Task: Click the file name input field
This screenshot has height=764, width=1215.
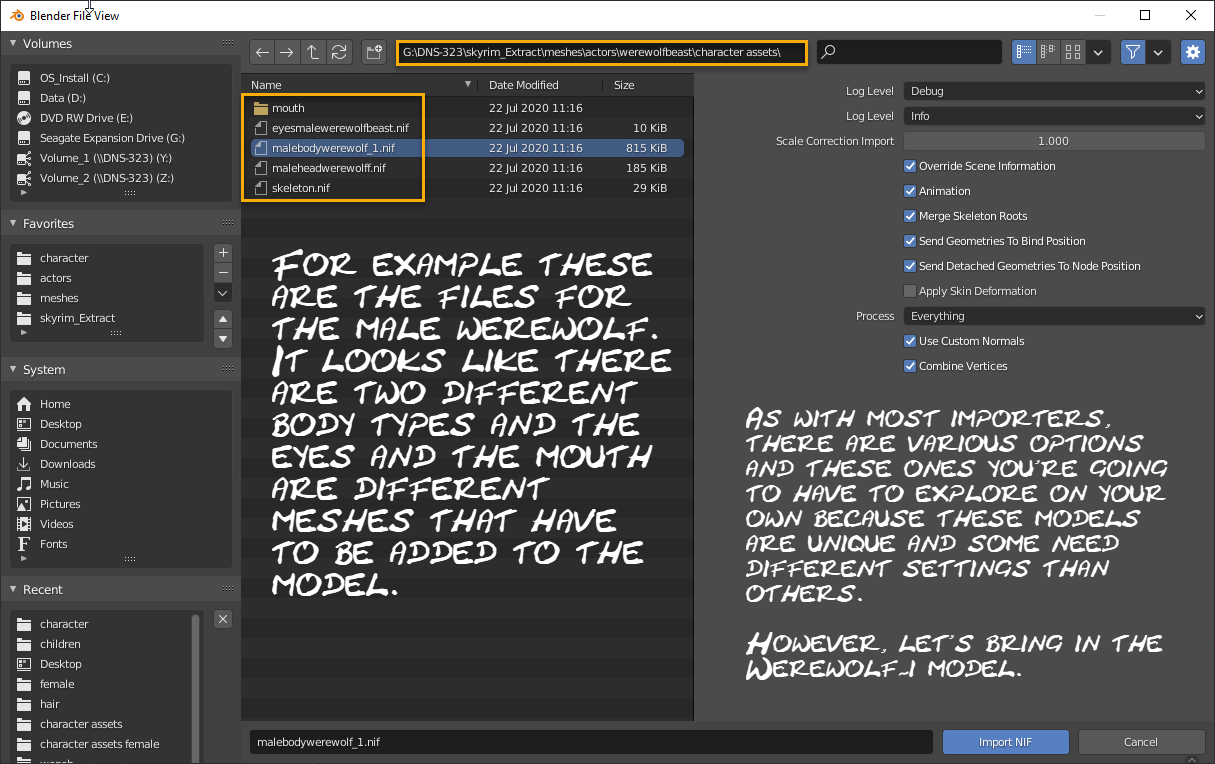Action: tap(591, 742)
